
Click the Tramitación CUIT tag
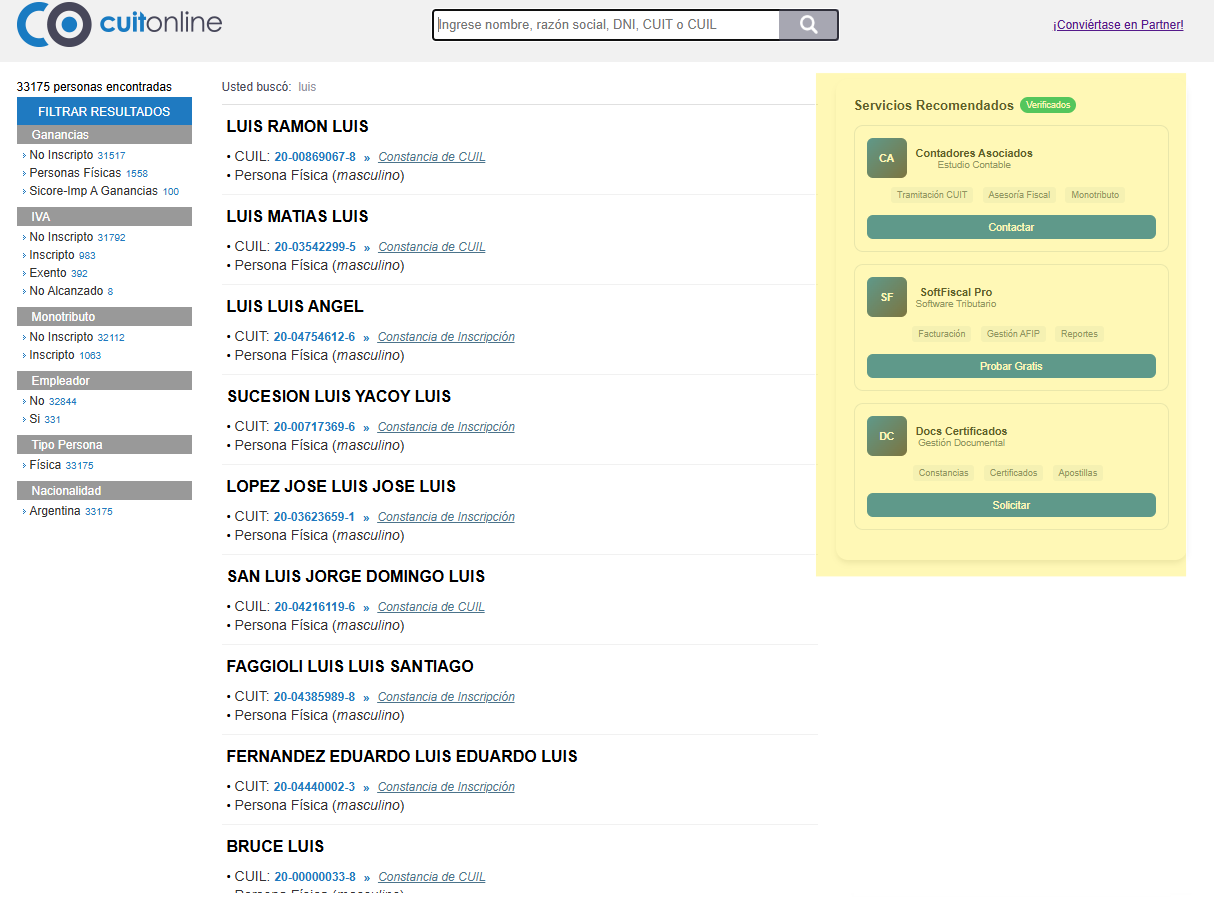coord(931,195)
